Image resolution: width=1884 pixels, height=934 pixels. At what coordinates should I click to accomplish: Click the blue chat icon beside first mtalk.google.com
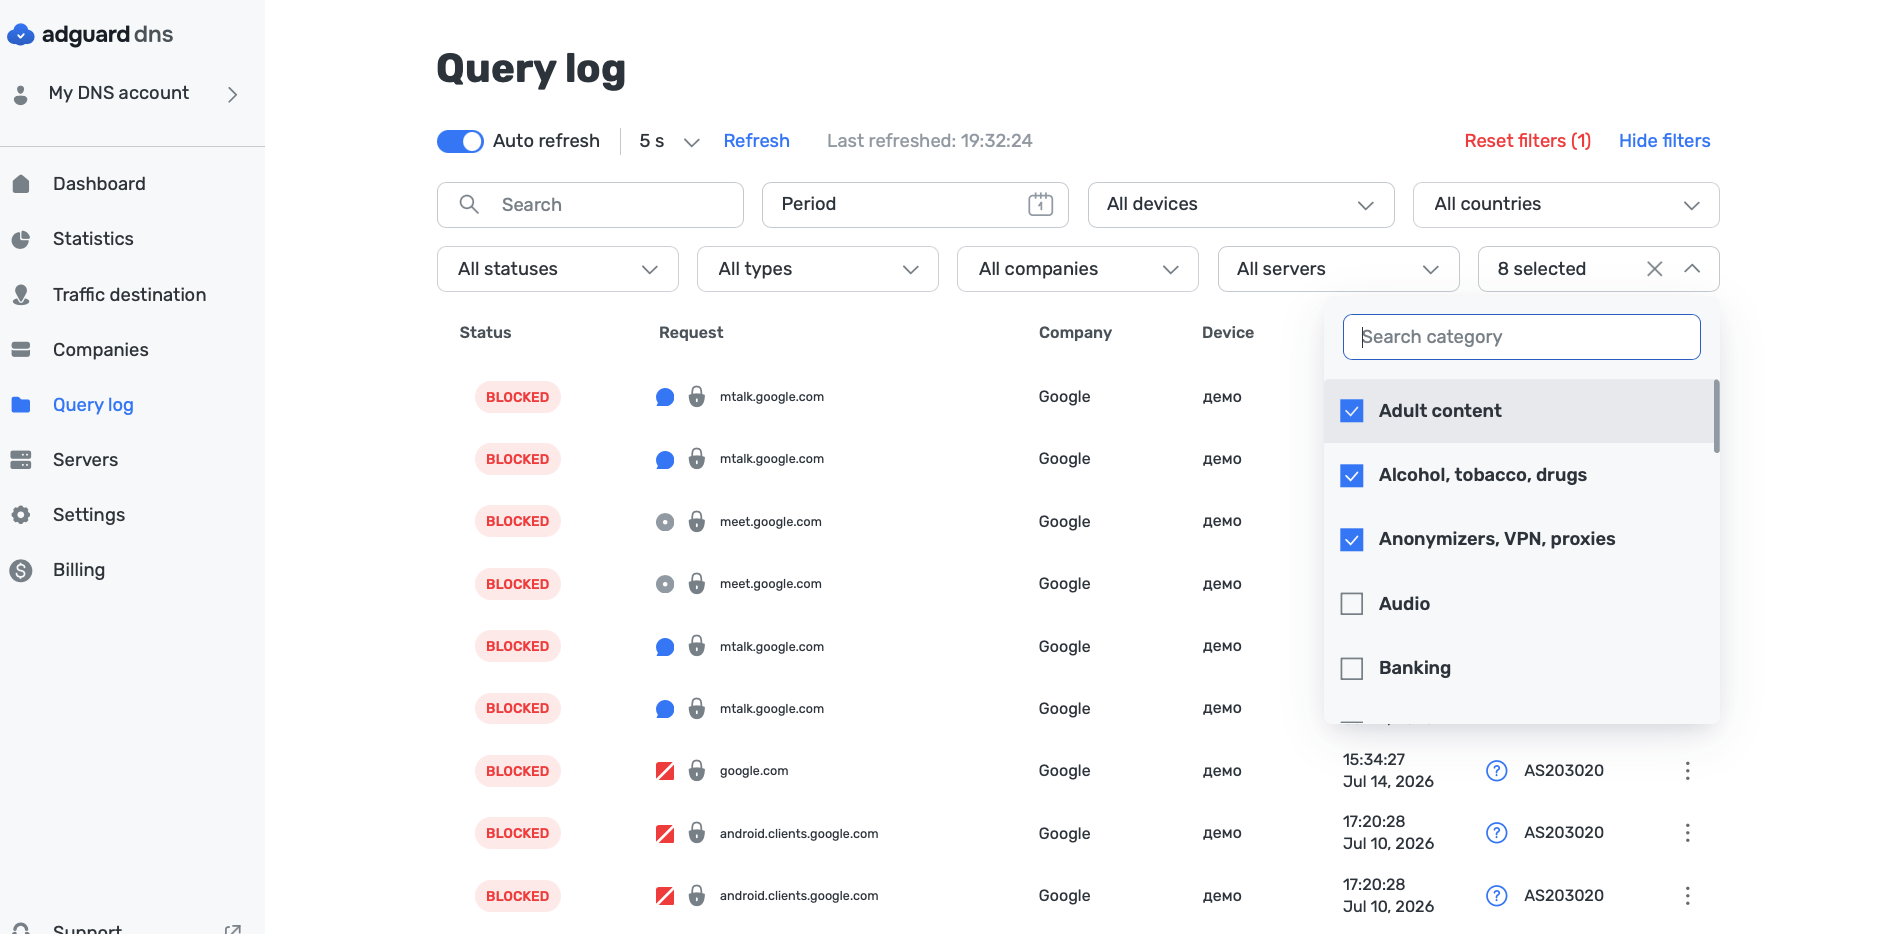[664, 397]
